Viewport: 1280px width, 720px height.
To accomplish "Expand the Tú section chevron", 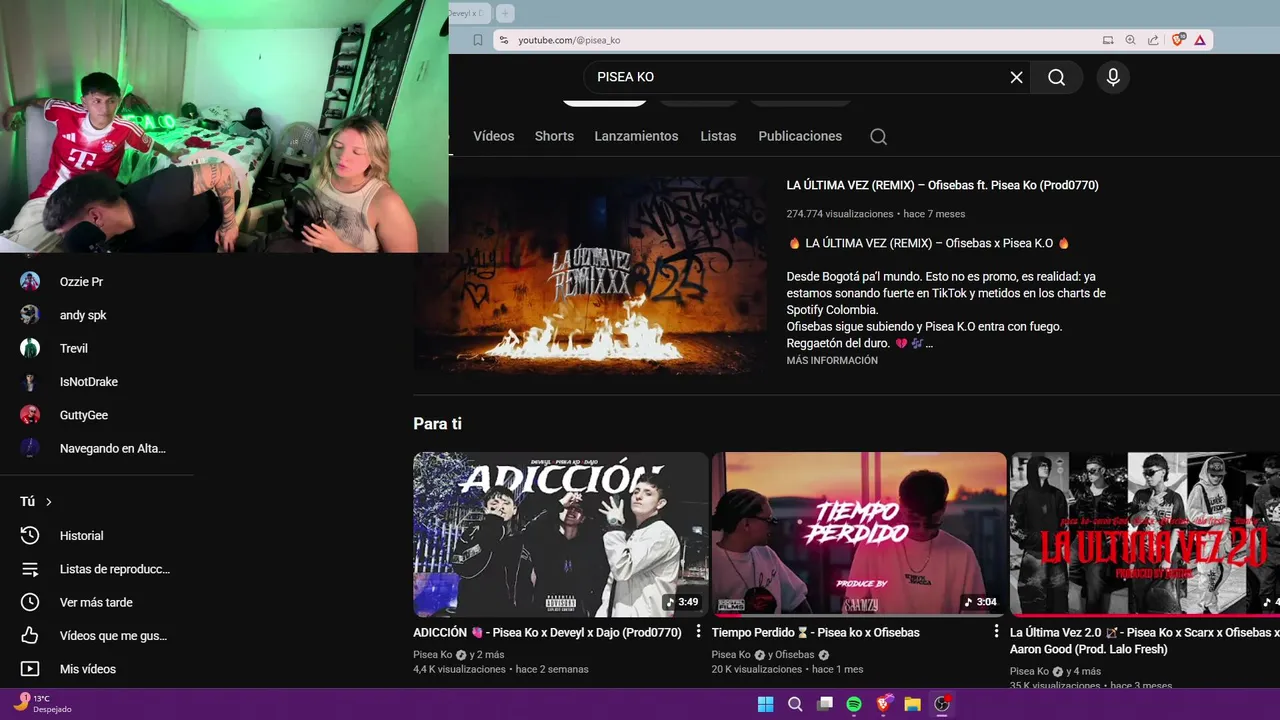I will click(x=48, y=502).
